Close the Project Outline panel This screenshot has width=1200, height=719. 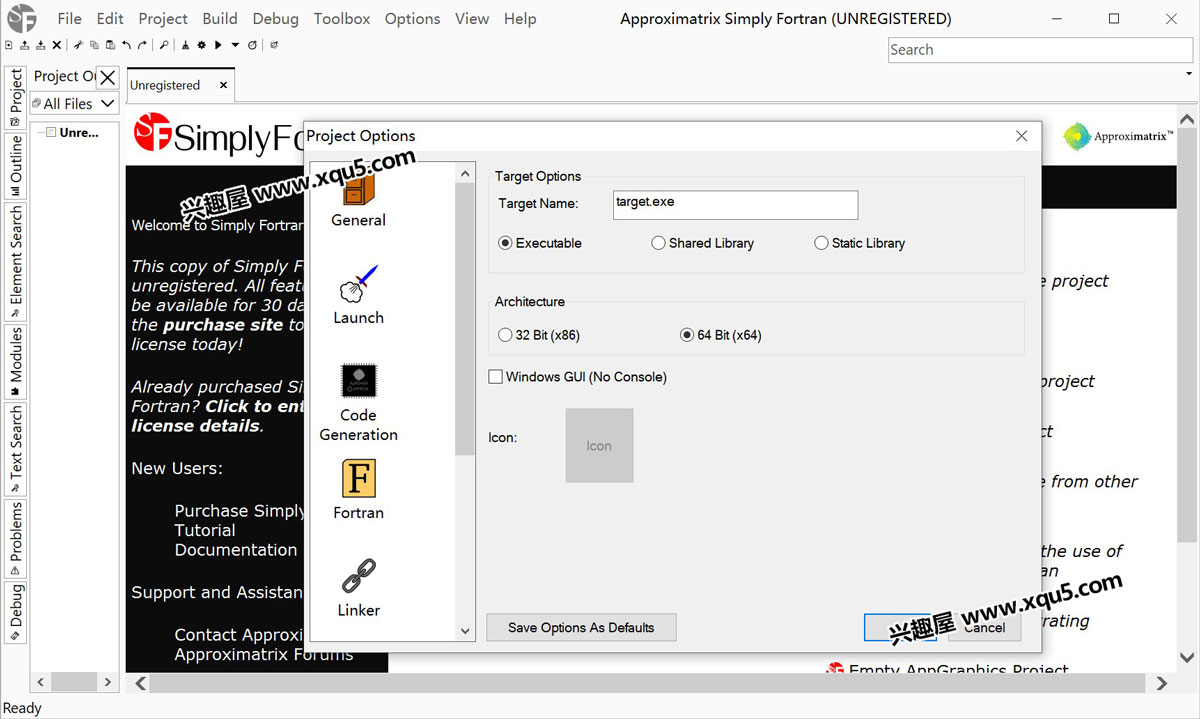click(108, 77)
